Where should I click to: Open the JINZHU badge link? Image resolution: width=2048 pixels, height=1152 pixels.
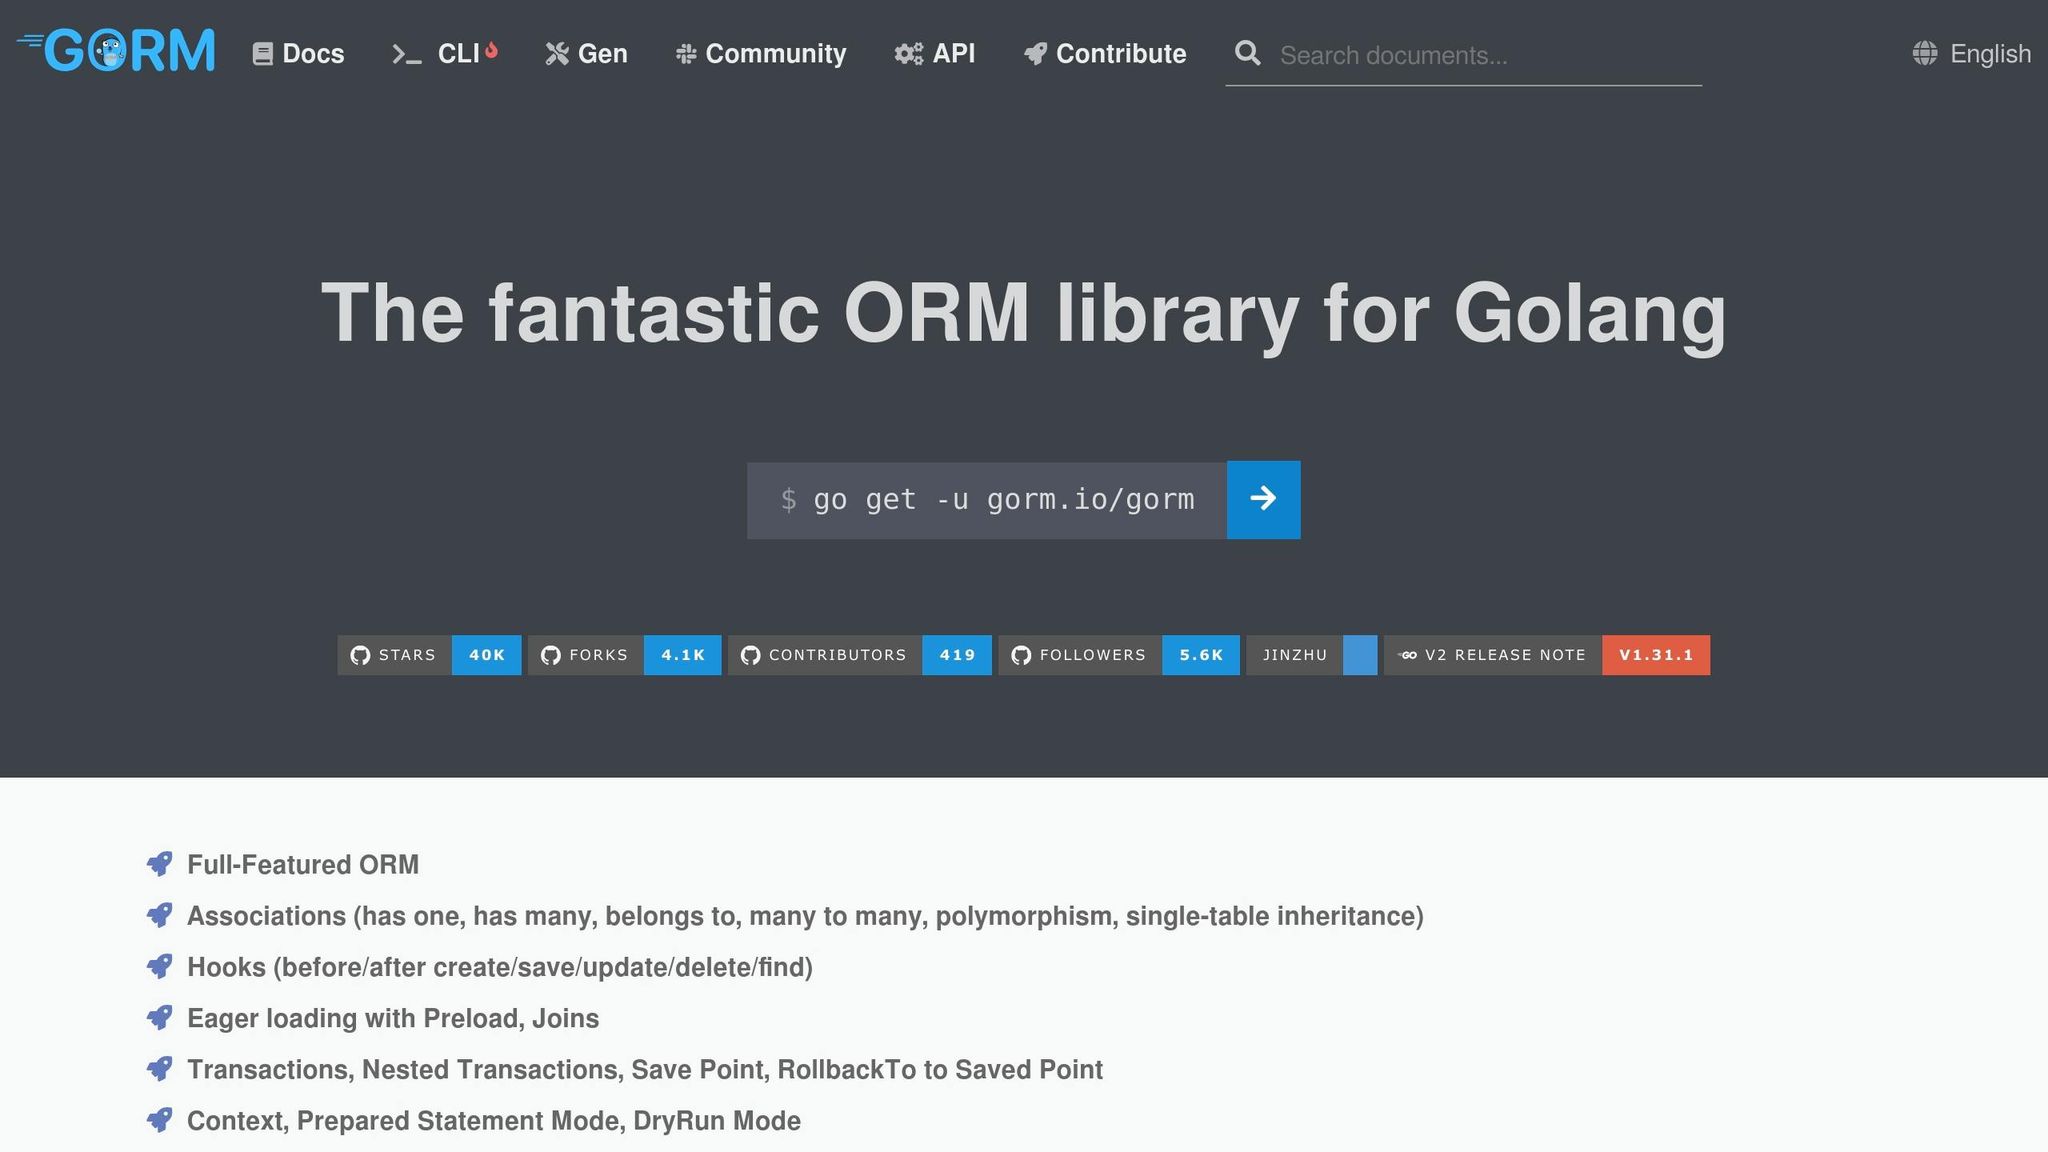[x=1310, y=655]
